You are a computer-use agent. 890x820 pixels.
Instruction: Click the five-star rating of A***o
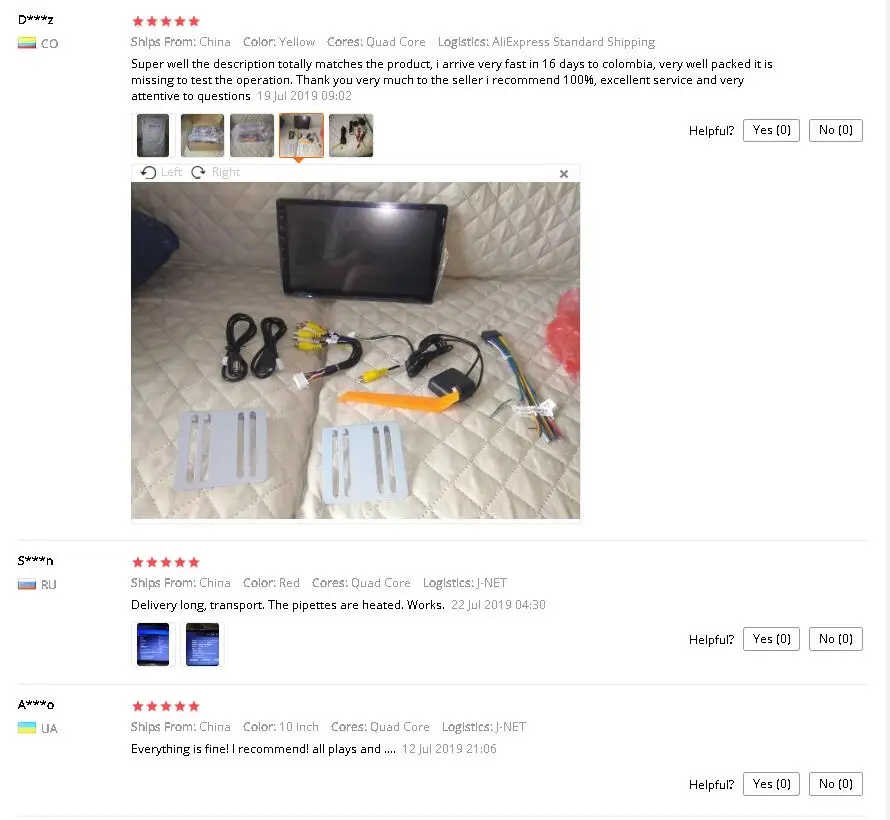click(166, 706)
